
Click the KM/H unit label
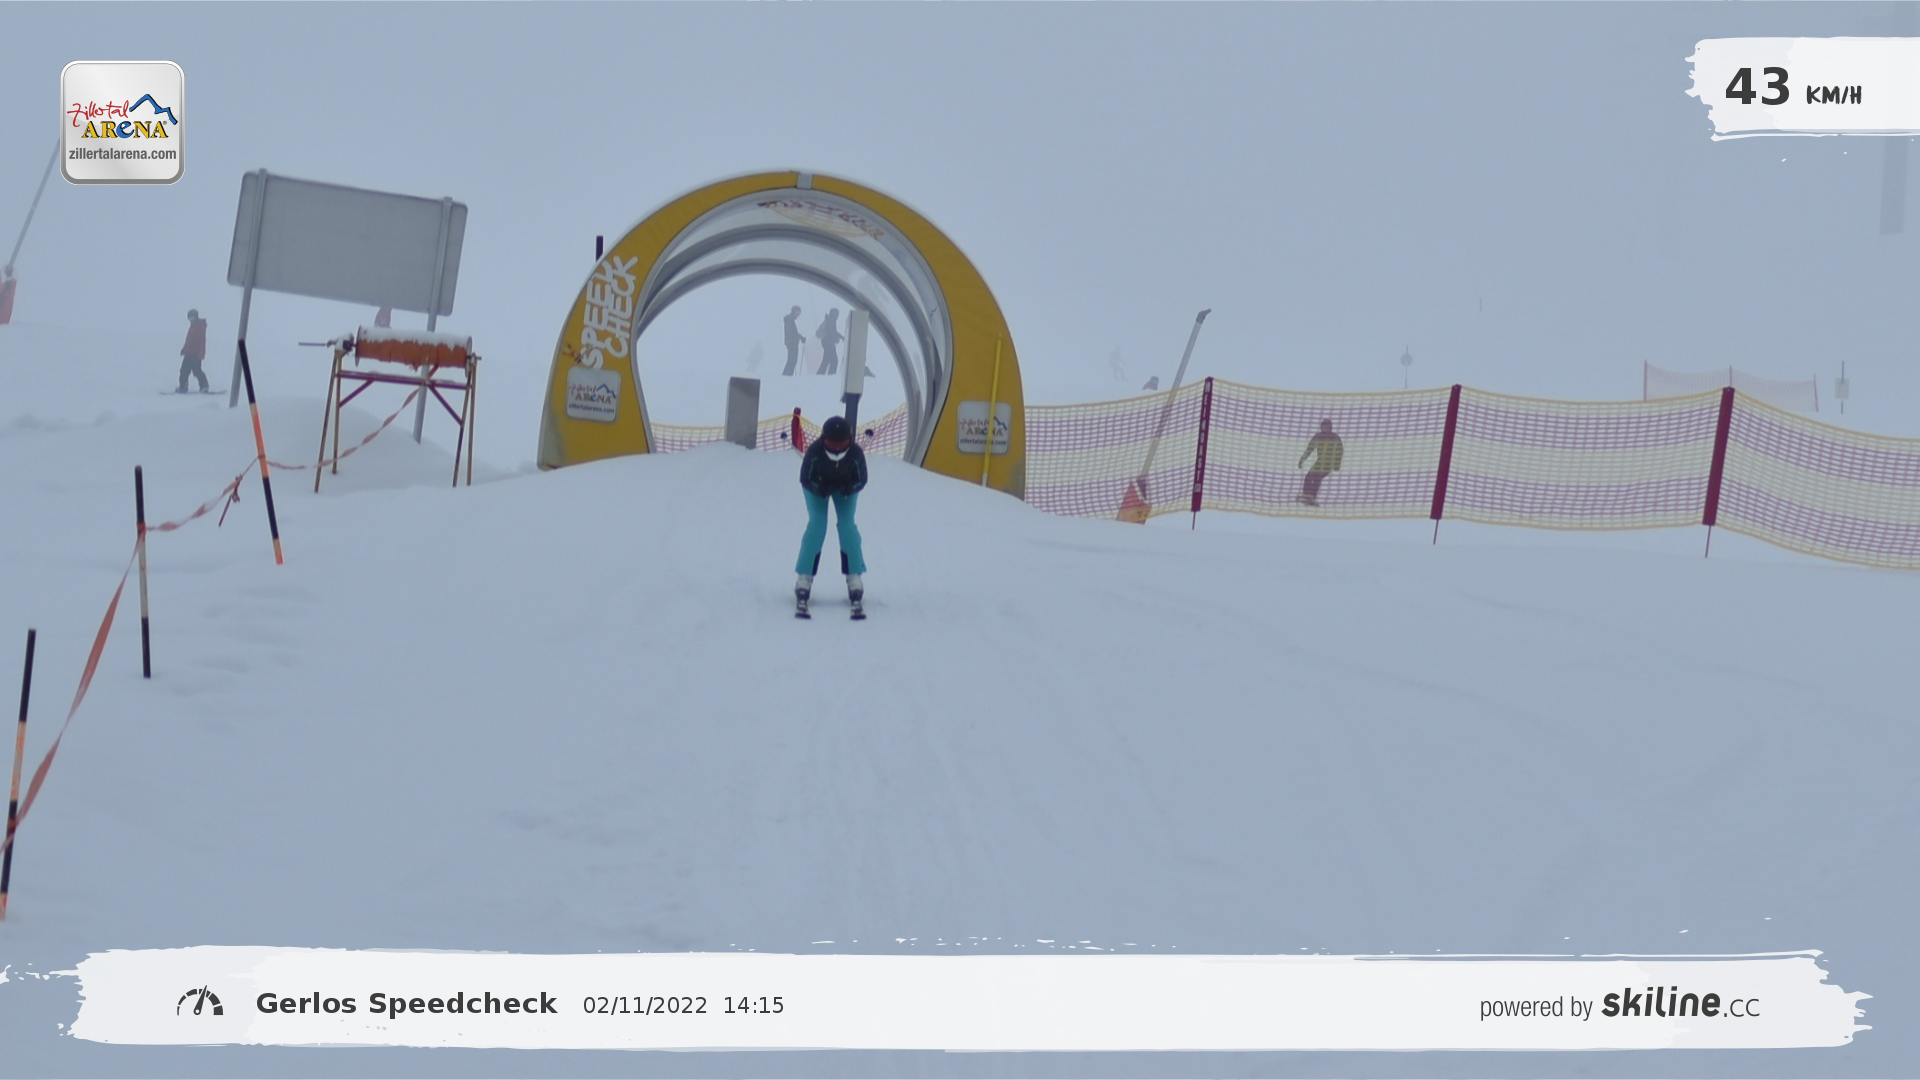[1833, 96]
